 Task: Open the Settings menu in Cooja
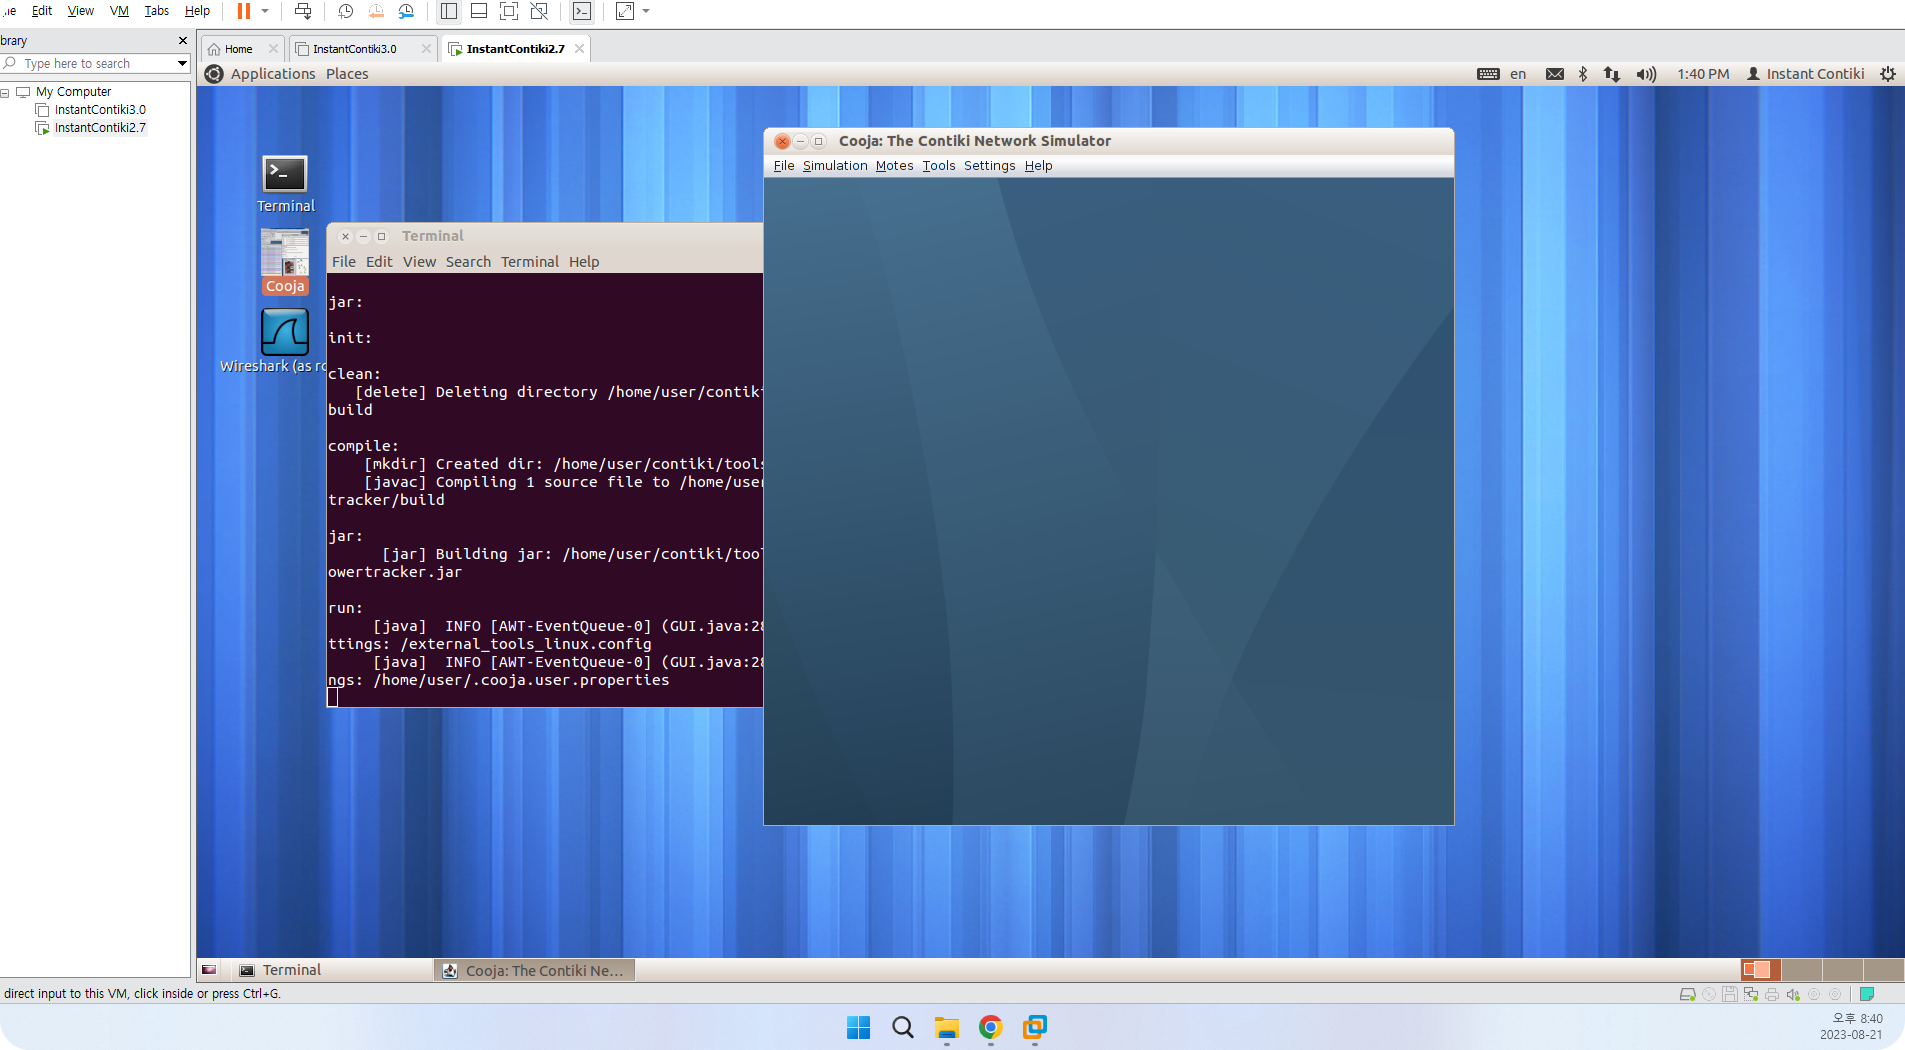(990, 166)
